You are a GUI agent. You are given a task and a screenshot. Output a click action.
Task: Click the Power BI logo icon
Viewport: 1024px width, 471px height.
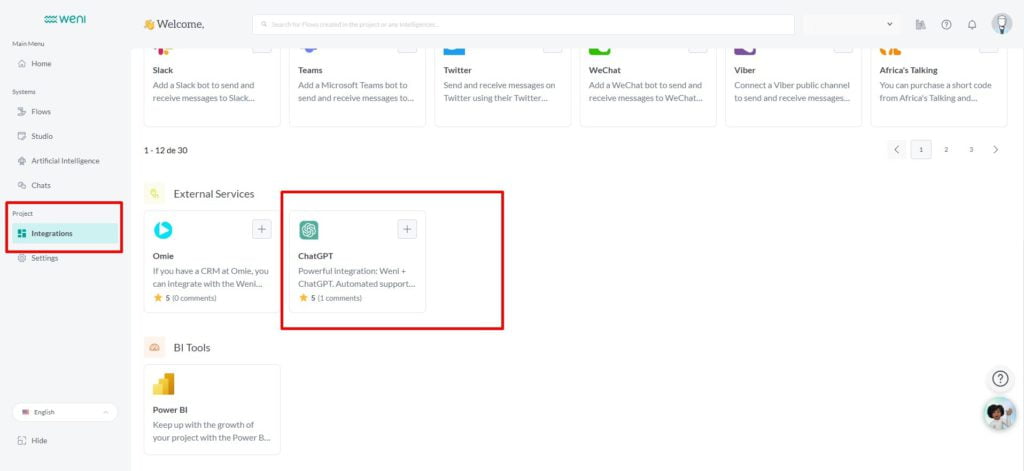click(163, 384)
